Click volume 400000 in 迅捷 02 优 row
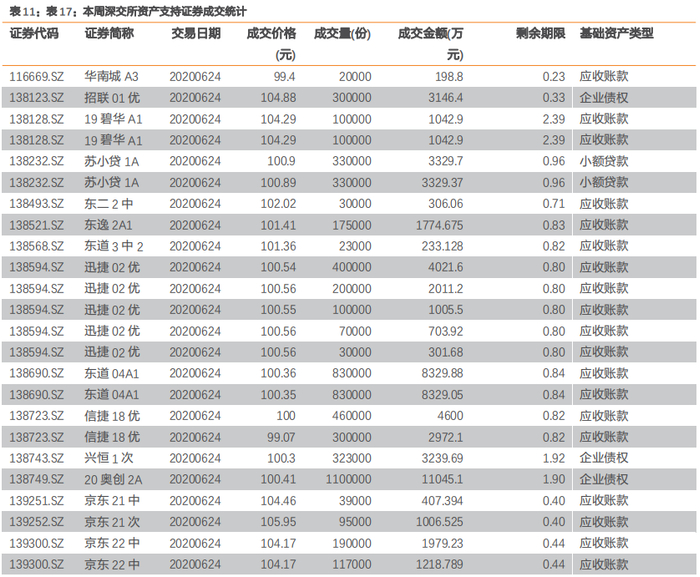The height and width of the screenshot is (577, 700). (x=351, y=267)
